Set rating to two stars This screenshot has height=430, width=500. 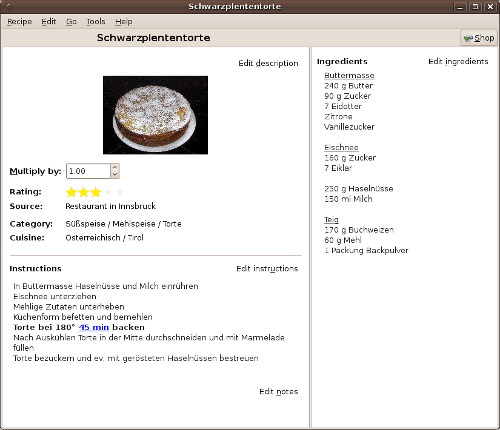click(x=83, y=192)
